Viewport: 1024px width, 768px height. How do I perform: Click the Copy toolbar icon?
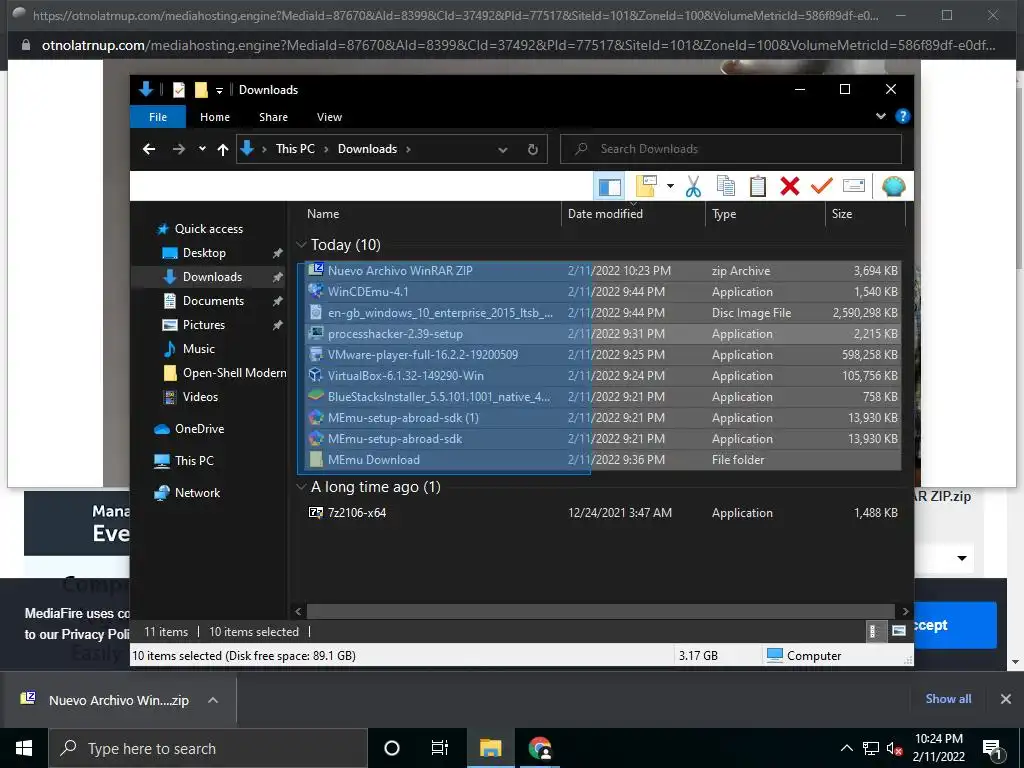click(726, 187)
